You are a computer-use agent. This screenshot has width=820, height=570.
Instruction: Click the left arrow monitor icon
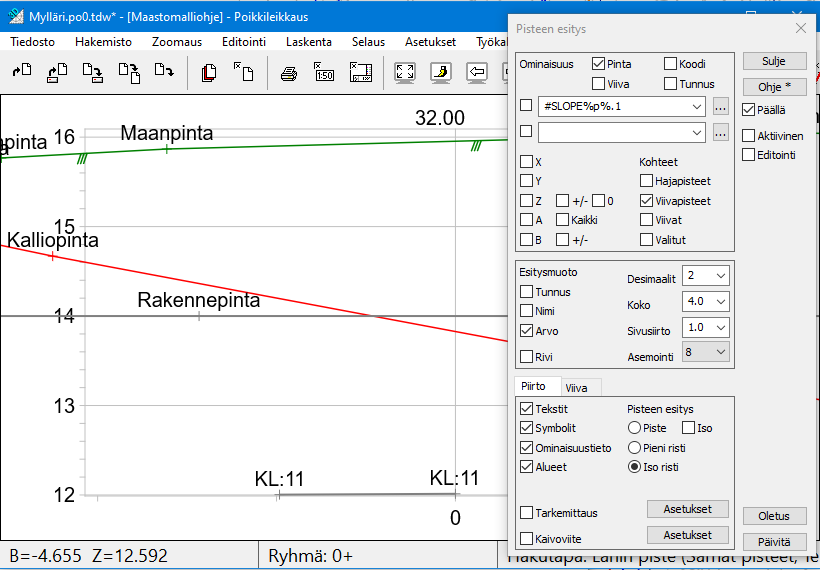tap(477, 72)
